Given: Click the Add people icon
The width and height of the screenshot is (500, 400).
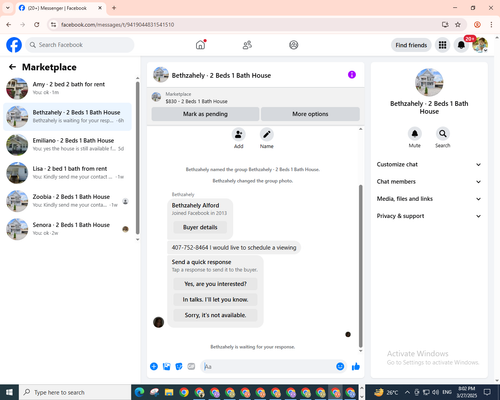Looking at the screenshot, I should click(239, 134).
